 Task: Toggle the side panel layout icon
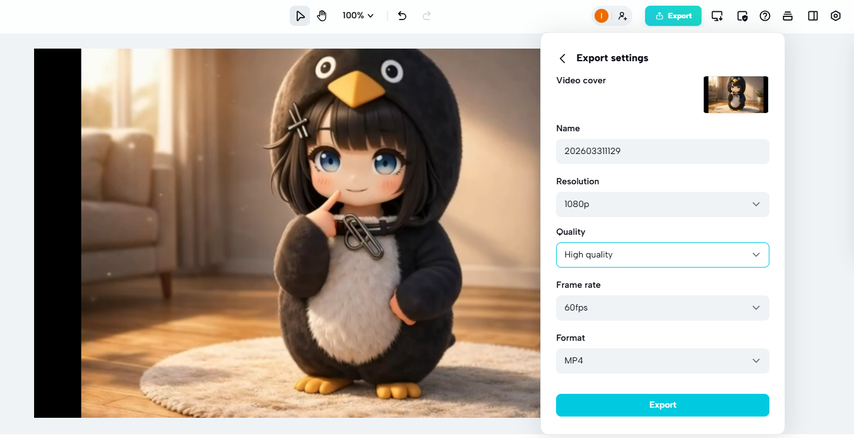[x=813, y=16]
